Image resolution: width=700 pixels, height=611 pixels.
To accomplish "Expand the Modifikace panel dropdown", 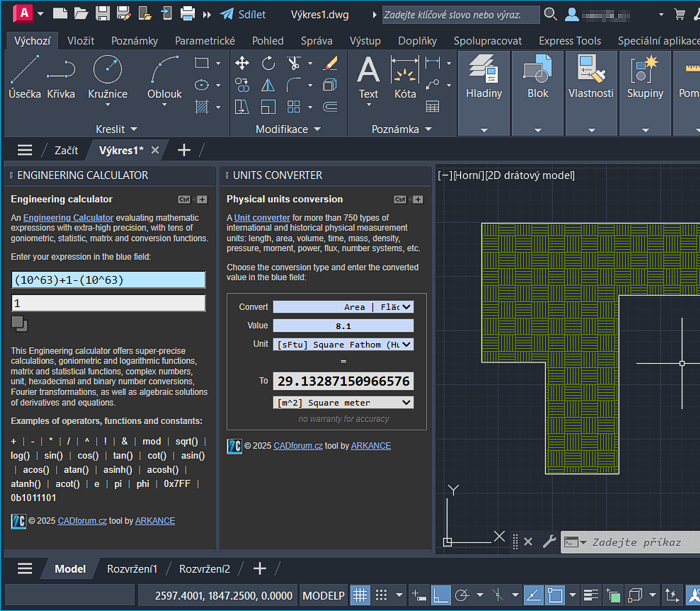I will pos(288,129).
